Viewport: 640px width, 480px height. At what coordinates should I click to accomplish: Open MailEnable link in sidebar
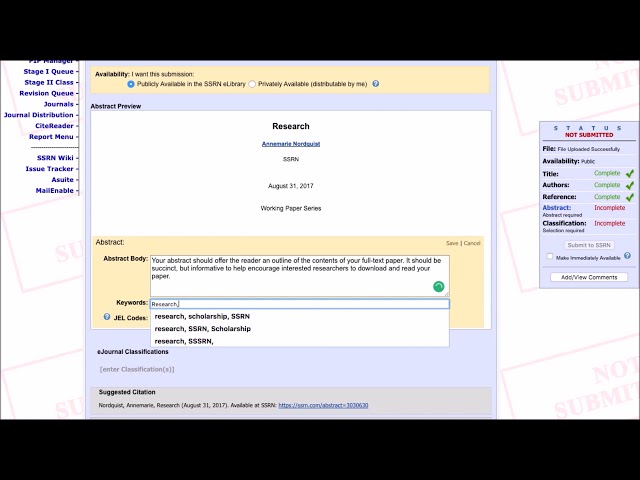pos(55,191)
